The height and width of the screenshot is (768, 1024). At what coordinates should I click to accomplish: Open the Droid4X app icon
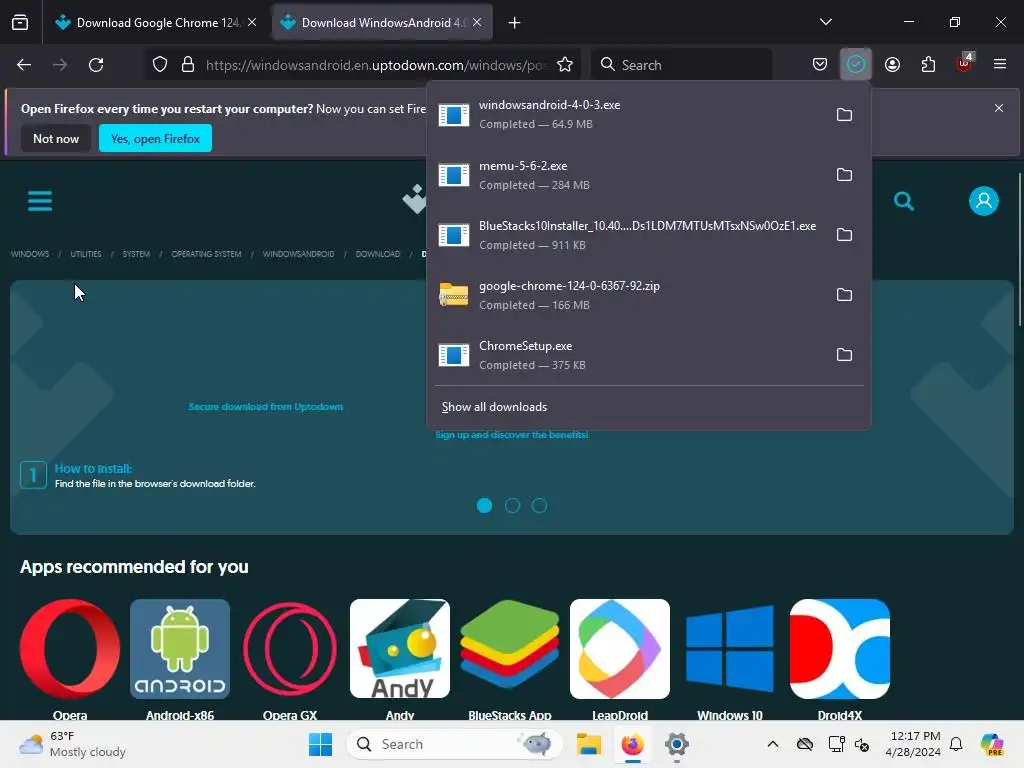840,649
